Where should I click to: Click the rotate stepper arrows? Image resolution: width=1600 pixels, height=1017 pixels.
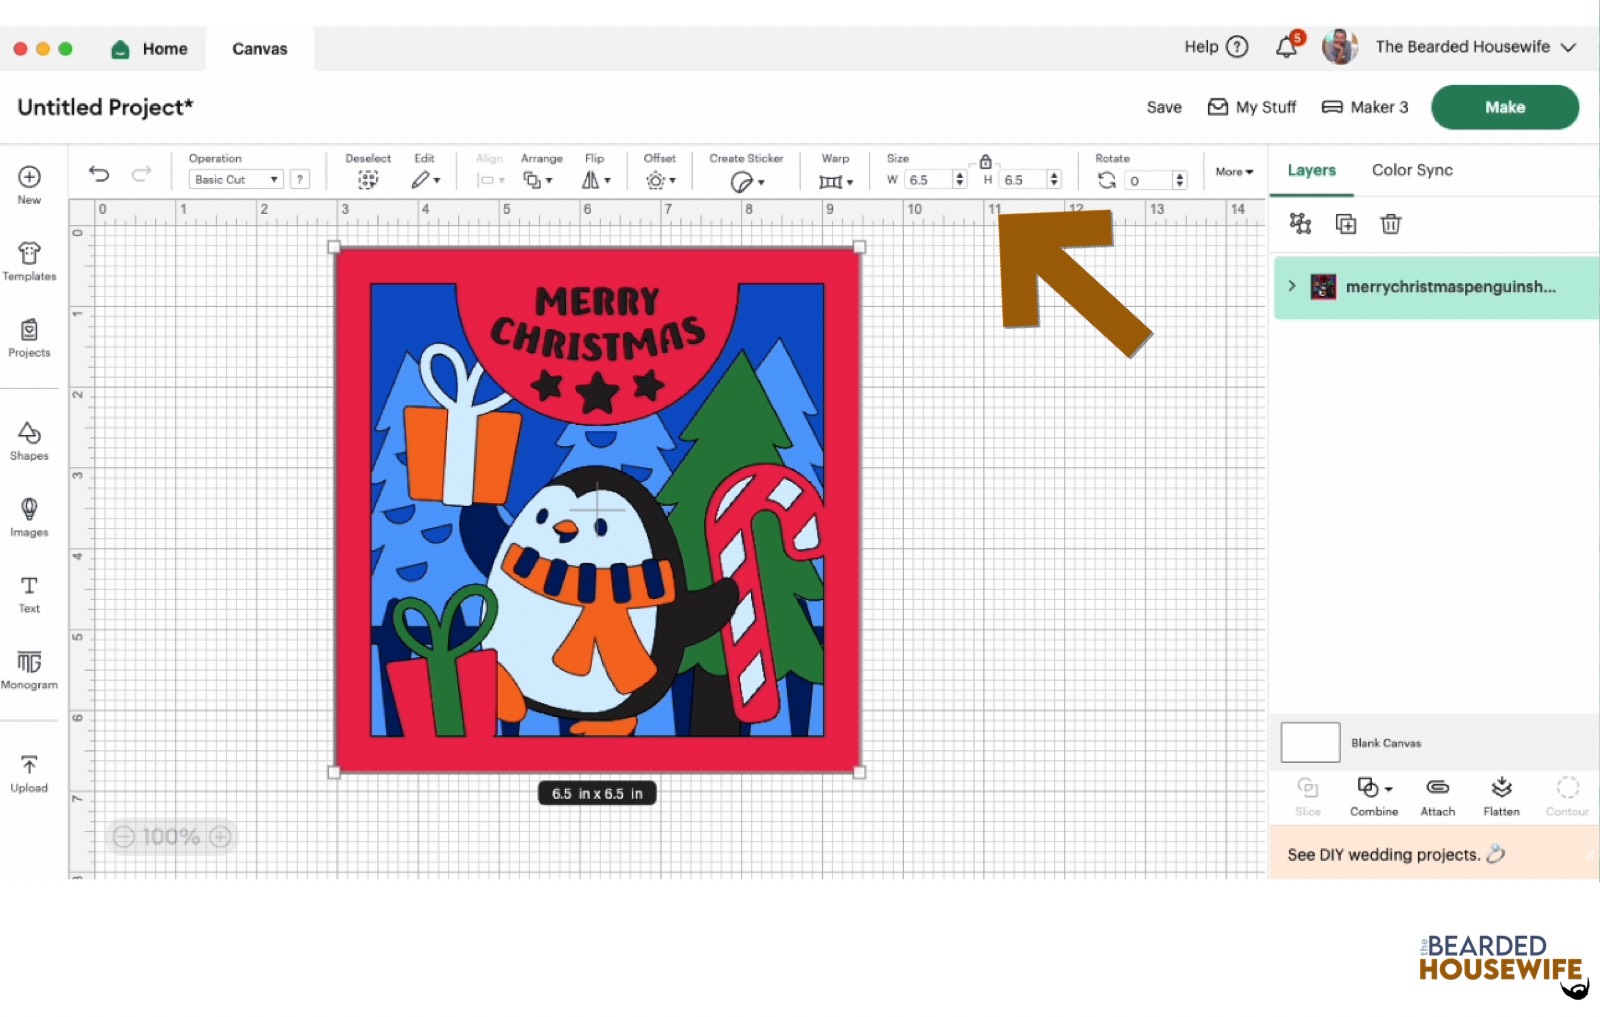click(x=1180, y=181)
